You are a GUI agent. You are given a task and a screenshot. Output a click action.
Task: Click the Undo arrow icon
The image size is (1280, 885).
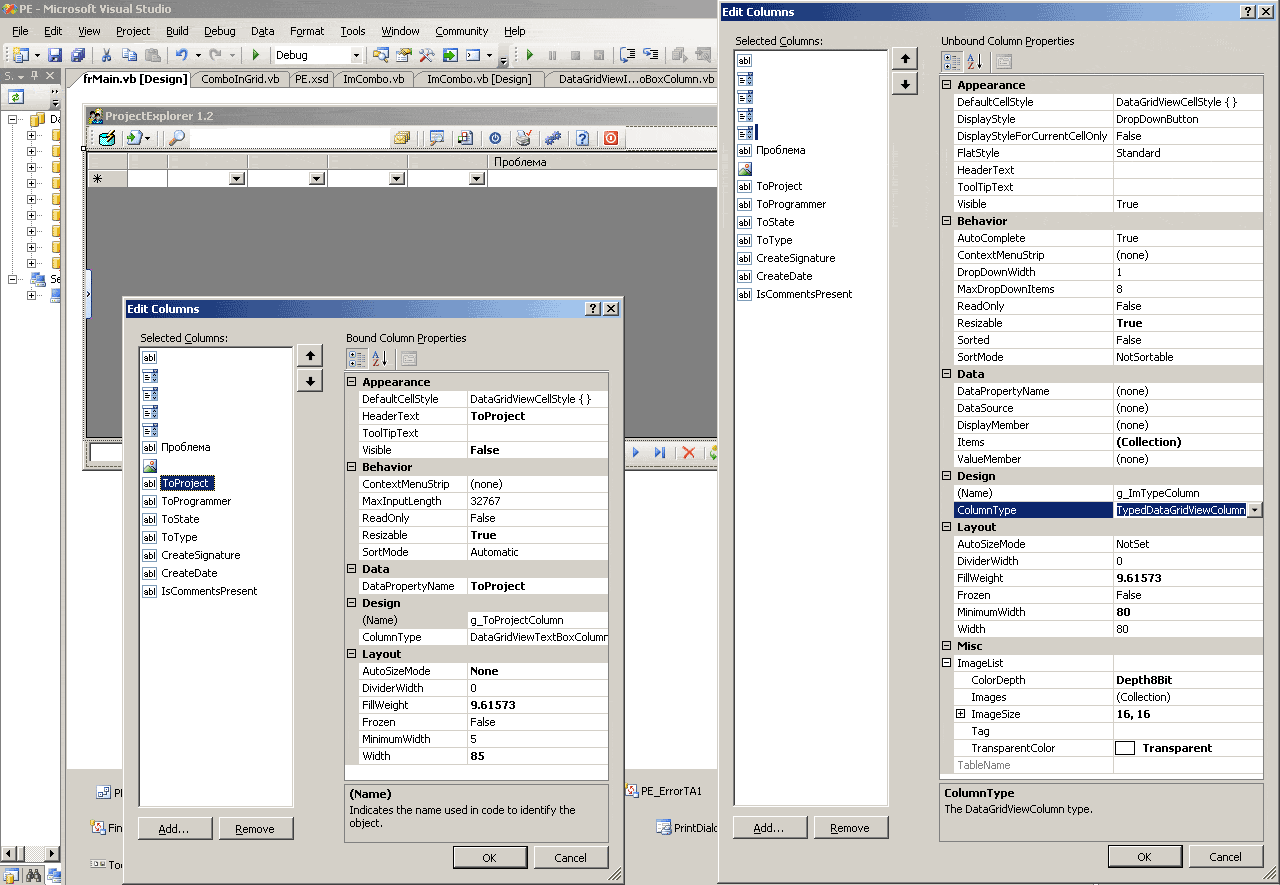[x=181, y=55]
